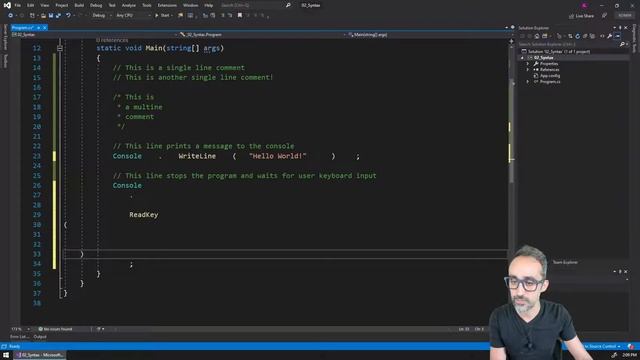Open the Debug menu
This screenshot has height=360, width=640.
tap(96, 5)
